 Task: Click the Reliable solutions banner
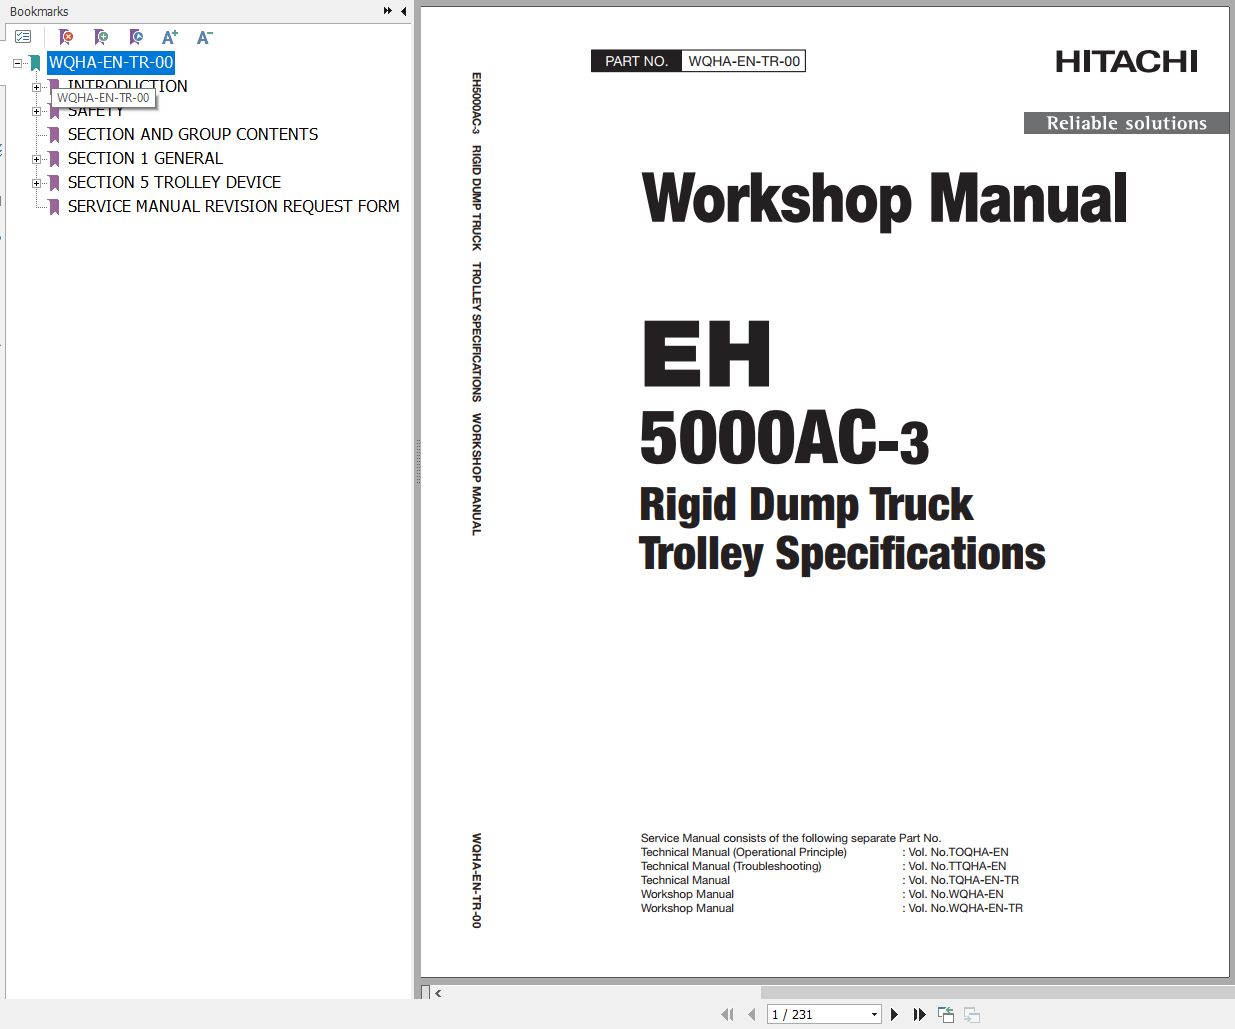pyautogui.click(x=1126, y=123)
